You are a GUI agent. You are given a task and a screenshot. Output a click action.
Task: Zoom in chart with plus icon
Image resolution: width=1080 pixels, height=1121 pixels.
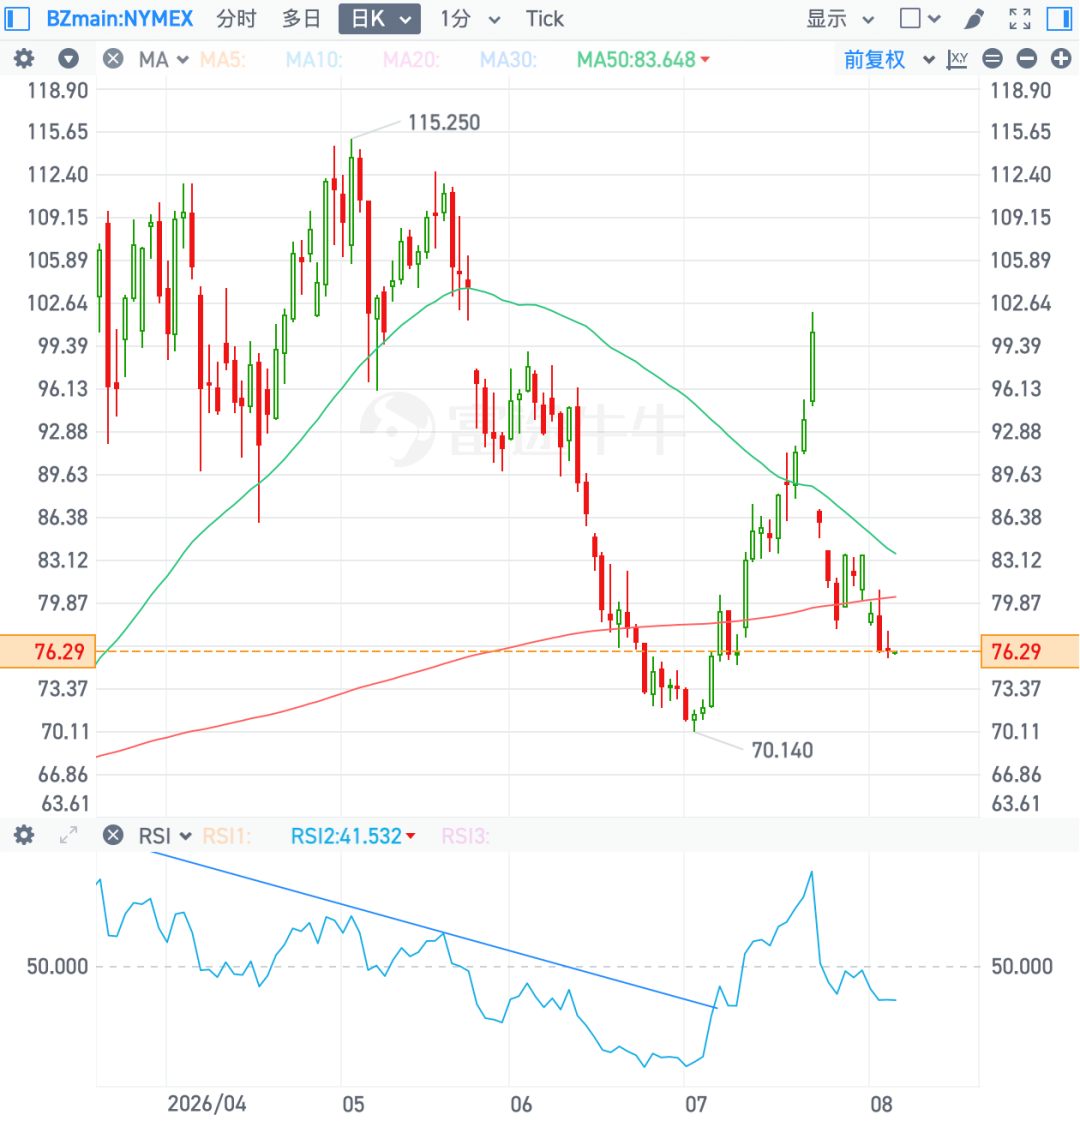coord(1061,59)
